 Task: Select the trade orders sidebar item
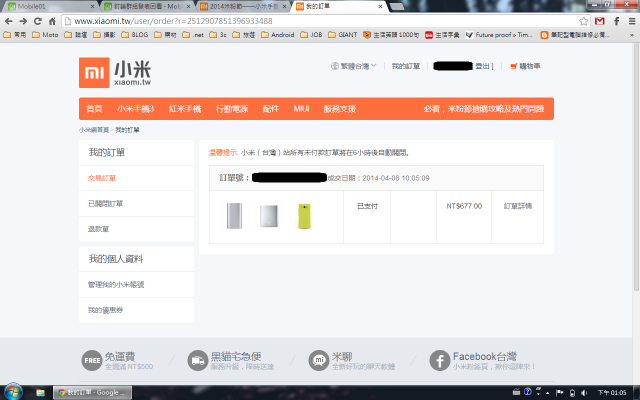click(102, 178)
